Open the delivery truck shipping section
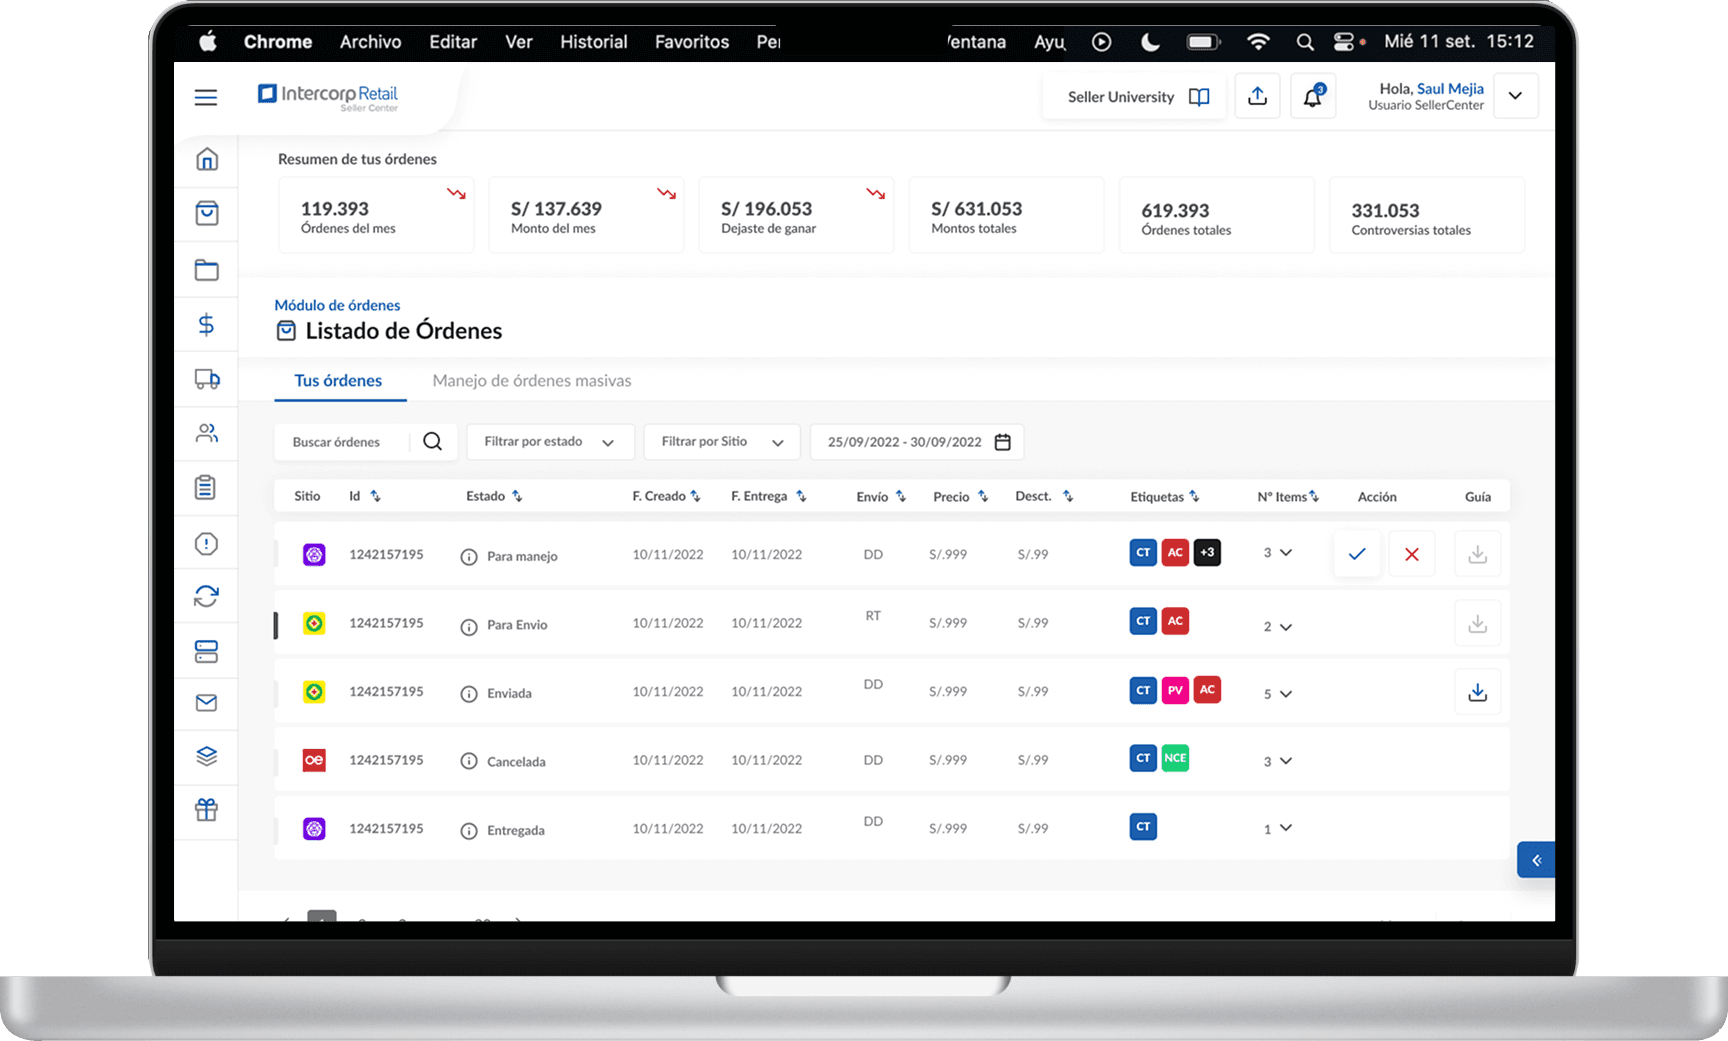1728x1041 pixels. [207, 379]
